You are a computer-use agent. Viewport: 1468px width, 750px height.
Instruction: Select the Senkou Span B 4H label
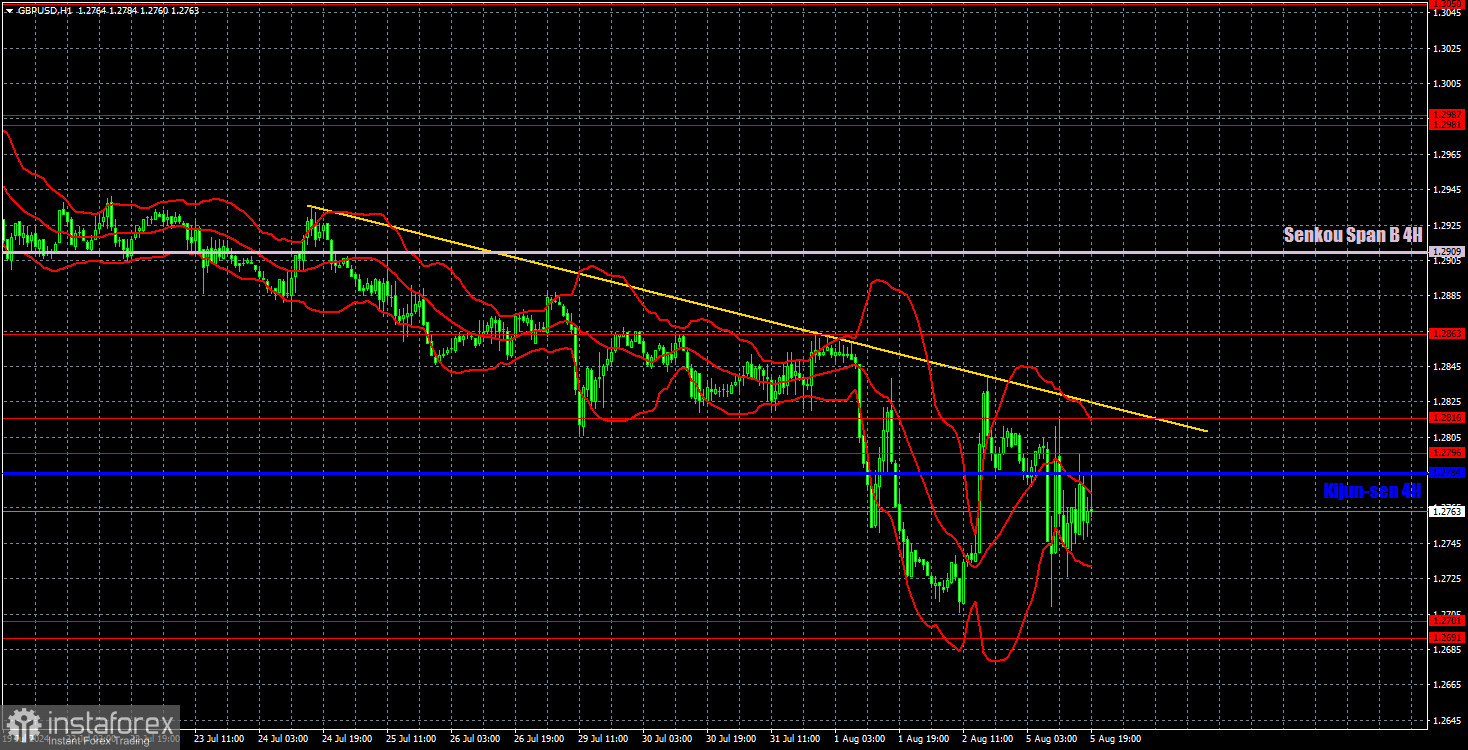pos(1353,235)
